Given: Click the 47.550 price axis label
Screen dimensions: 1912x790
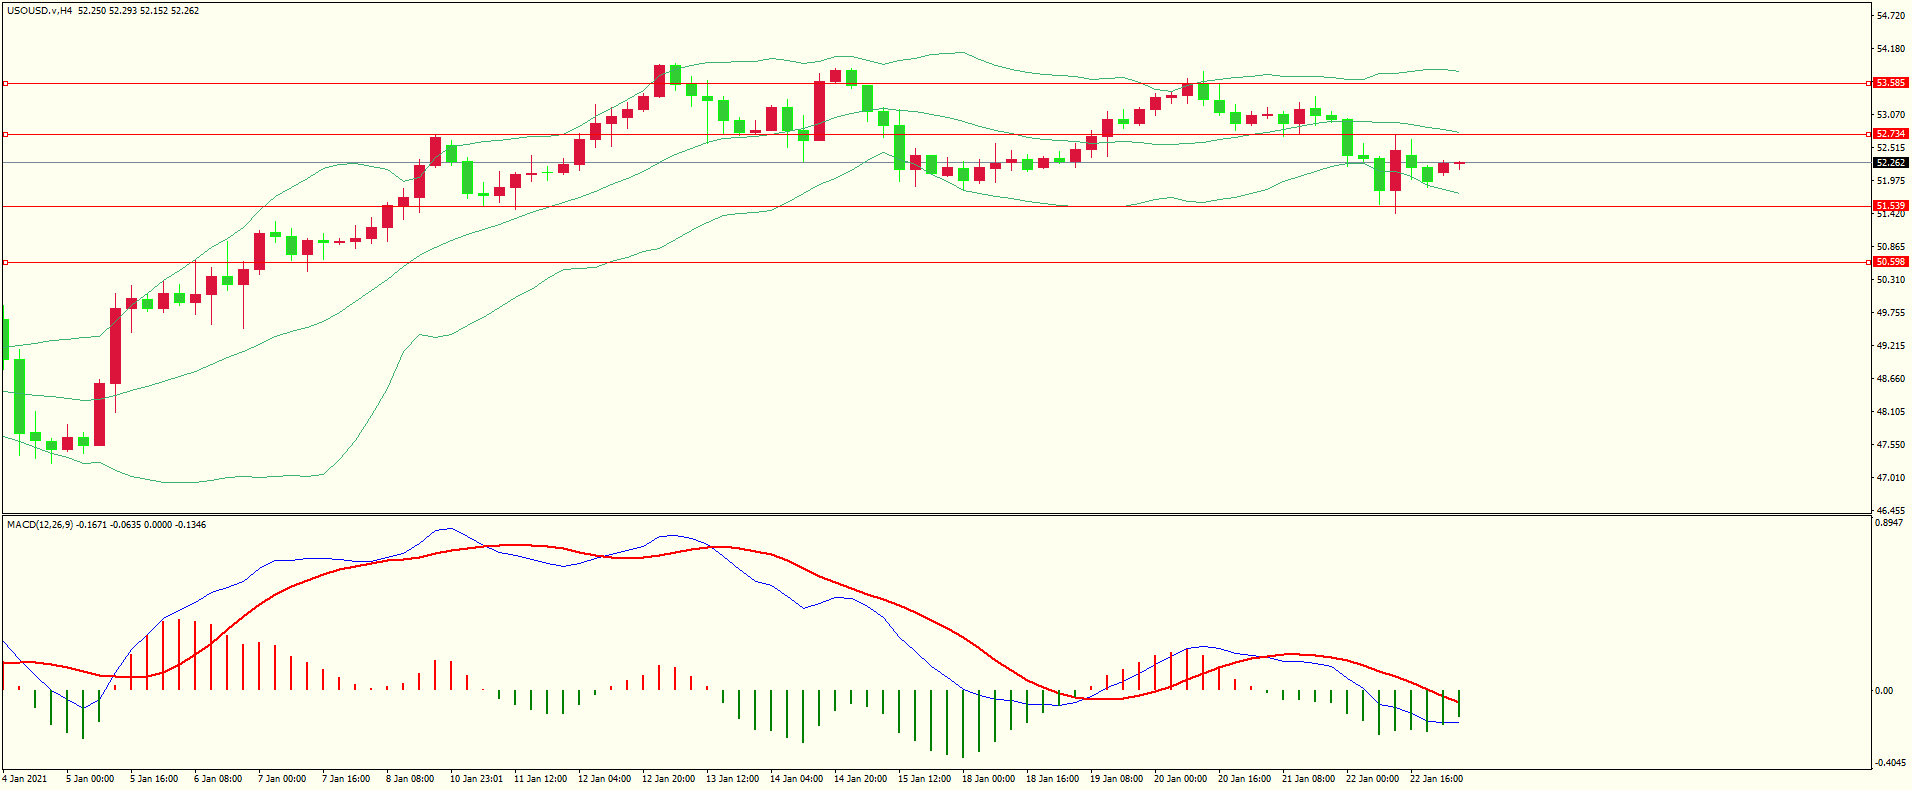Looking at the screenshot, I should pos(1890,445).
